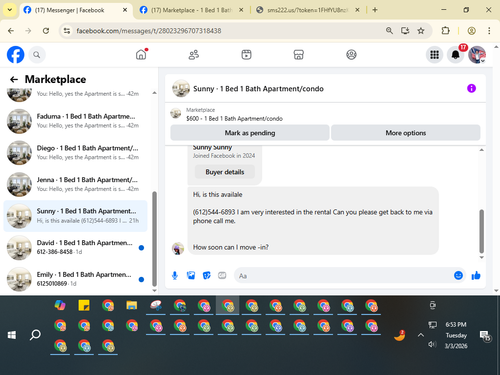
Task: Send a thumbs-up like
Action: coord(476,275)
